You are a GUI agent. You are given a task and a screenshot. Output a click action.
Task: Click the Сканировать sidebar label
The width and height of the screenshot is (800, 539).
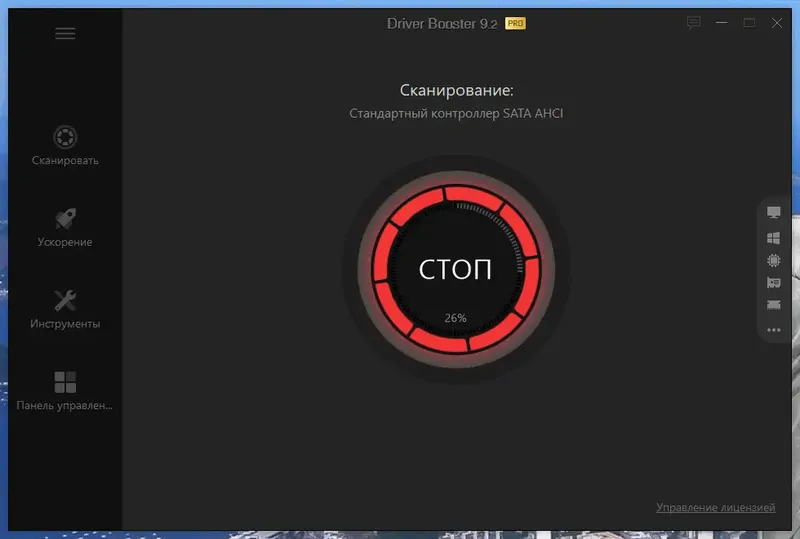pos(65,160)
